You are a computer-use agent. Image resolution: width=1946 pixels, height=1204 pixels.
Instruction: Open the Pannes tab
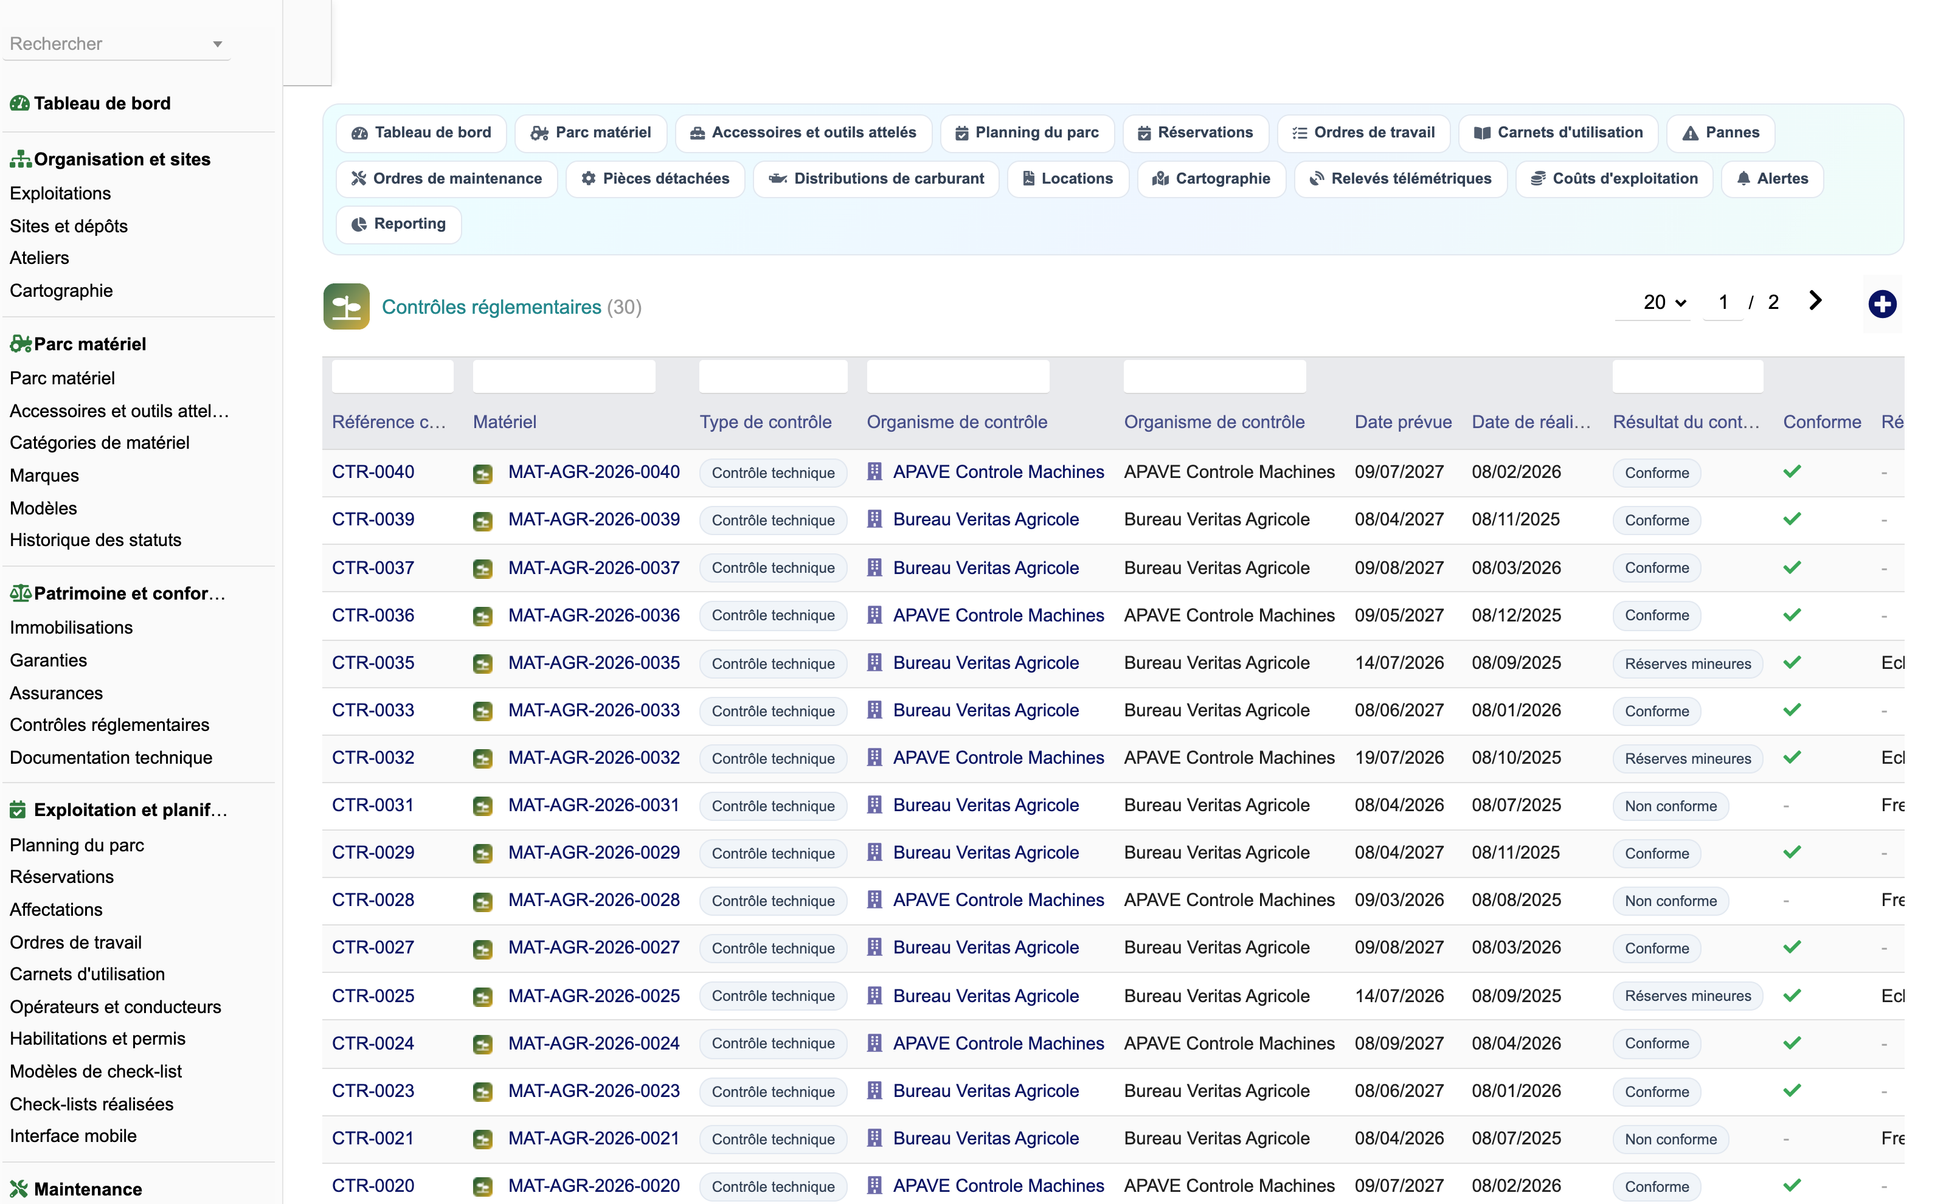(x=1720, y=133)
